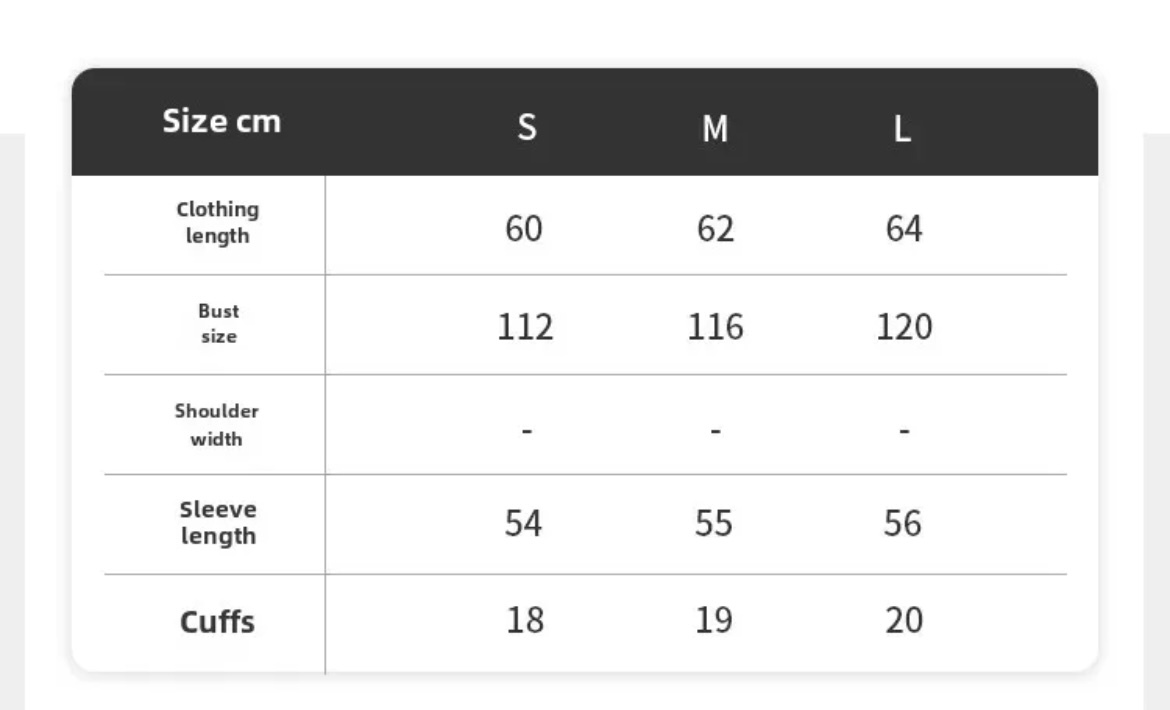Image resolution: width=1170 pixels, height=710 pixels.
Task: Click the 'Bust size' row label
Action: point(218,324)
